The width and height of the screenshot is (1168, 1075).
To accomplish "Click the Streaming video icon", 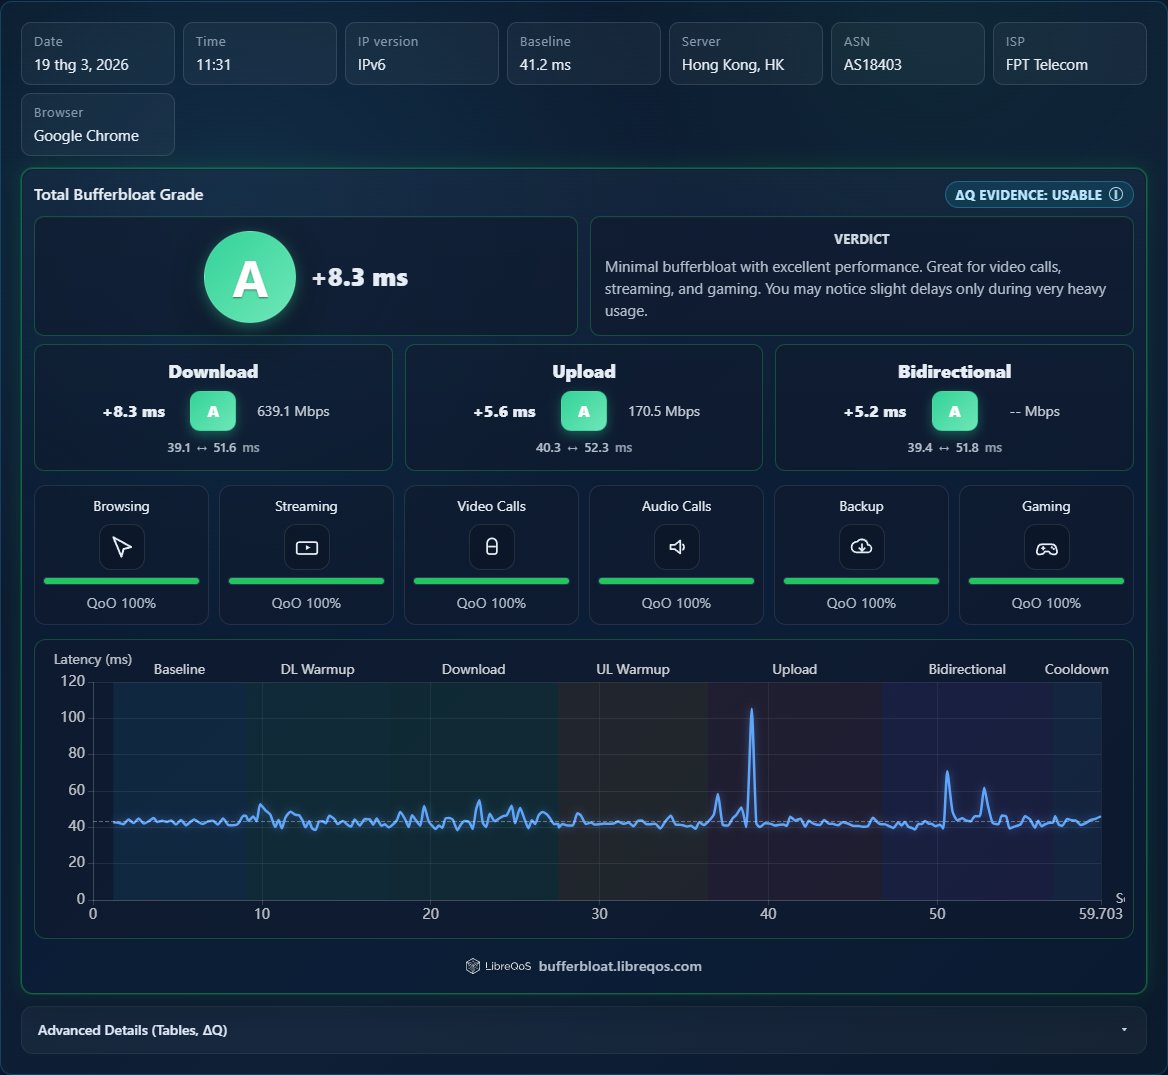I will [306, 547].
